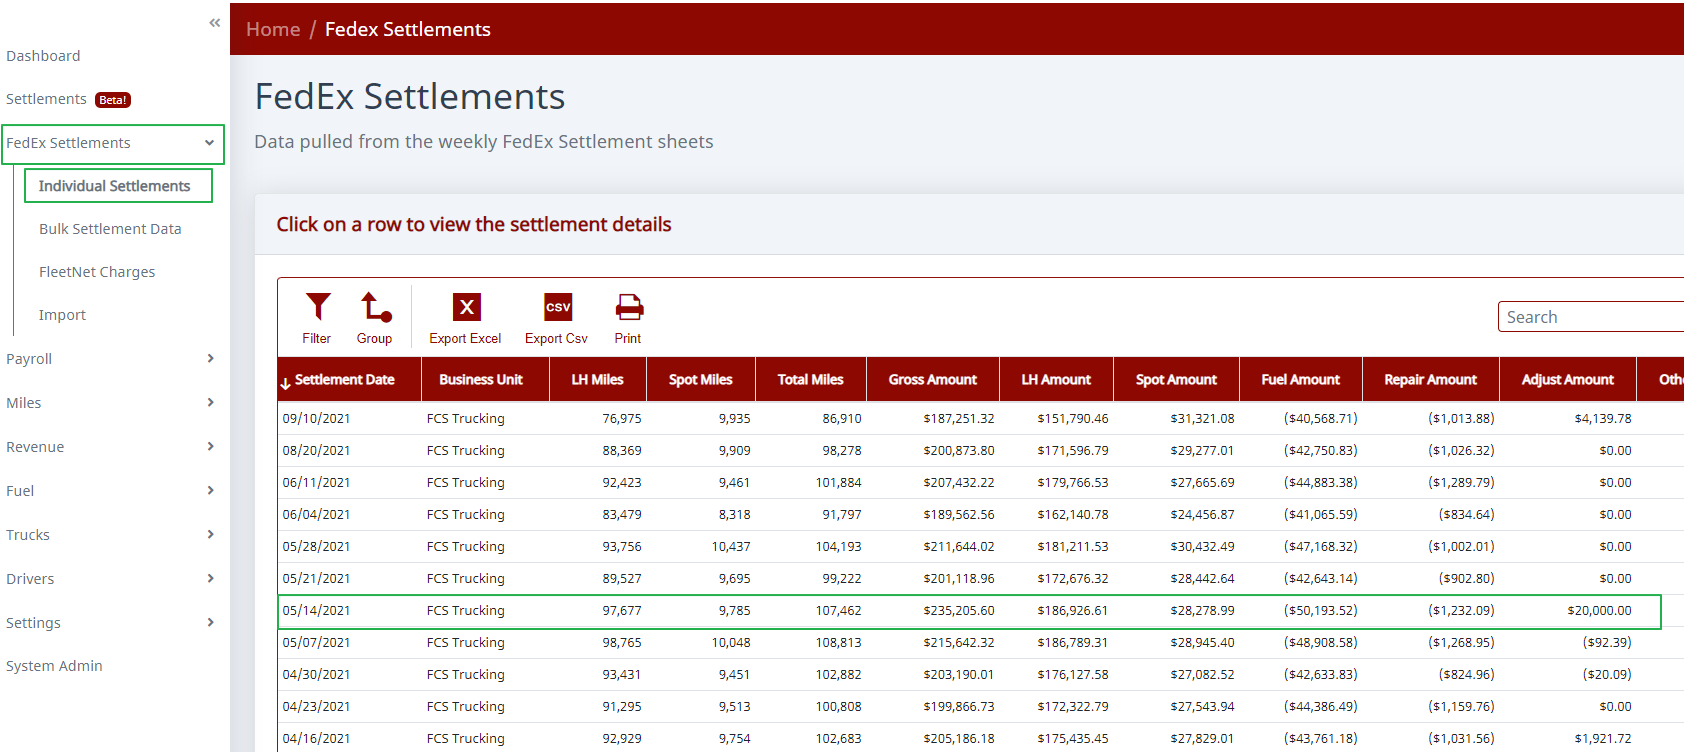This screenshot has height=752, width=1684.
Task: Sort by Adjust Amount column
Action: coord(1568,380)
